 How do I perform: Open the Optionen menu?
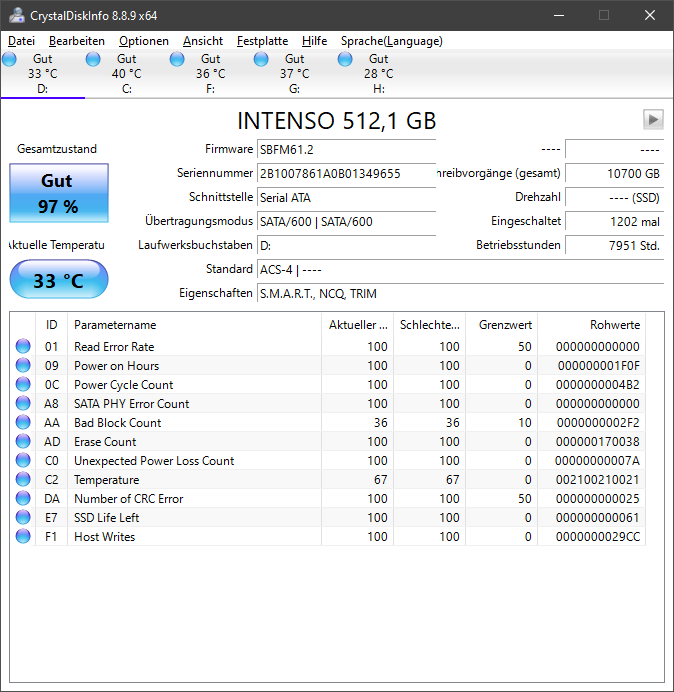[144, 41]
